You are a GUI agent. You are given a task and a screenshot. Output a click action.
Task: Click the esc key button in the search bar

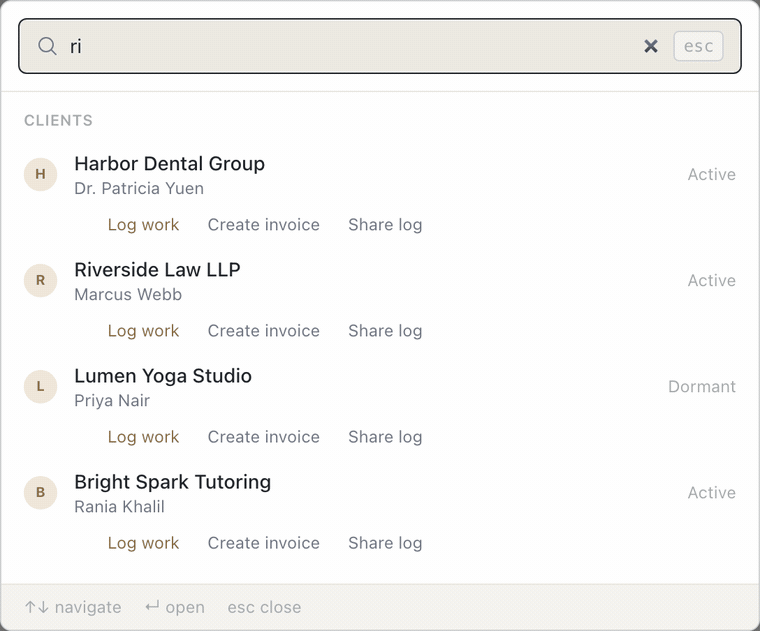(x=698, y=47)
